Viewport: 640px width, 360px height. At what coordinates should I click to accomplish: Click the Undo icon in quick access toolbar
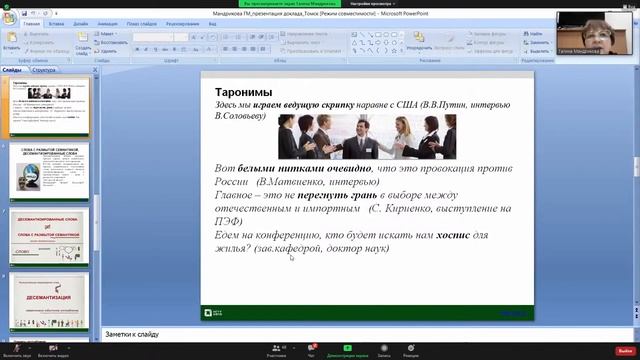34,13
